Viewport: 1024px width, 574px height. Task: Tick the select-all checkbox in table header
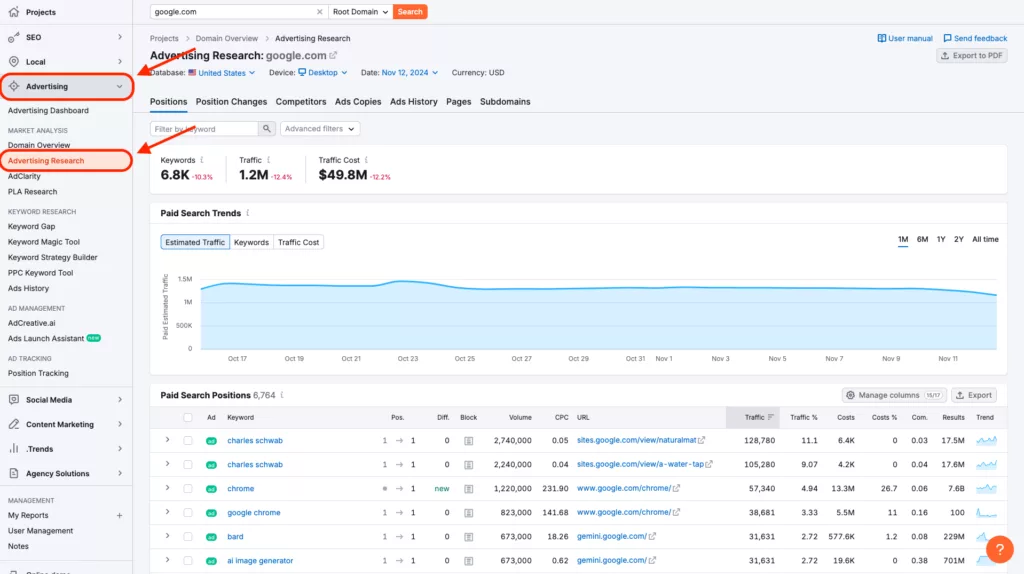pos(187,417)
